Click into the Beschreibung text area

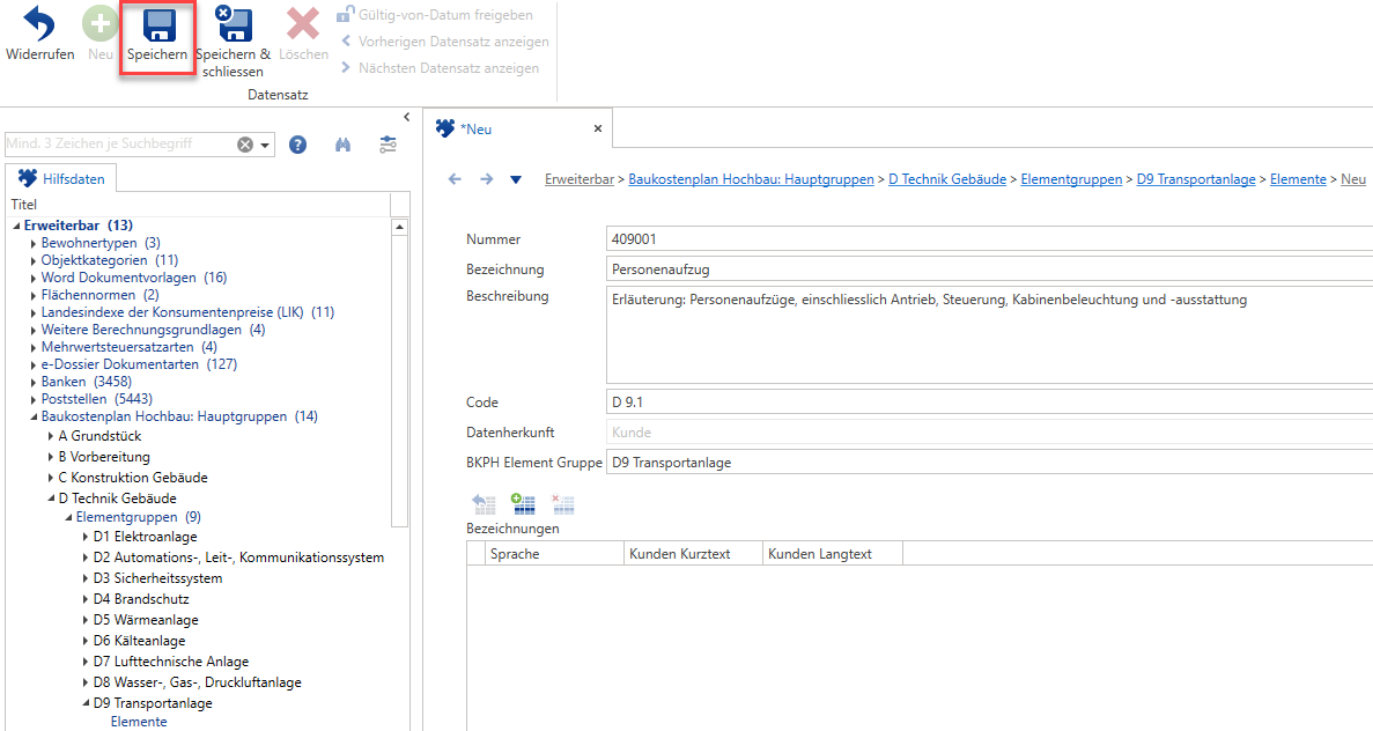pos(989,335)
